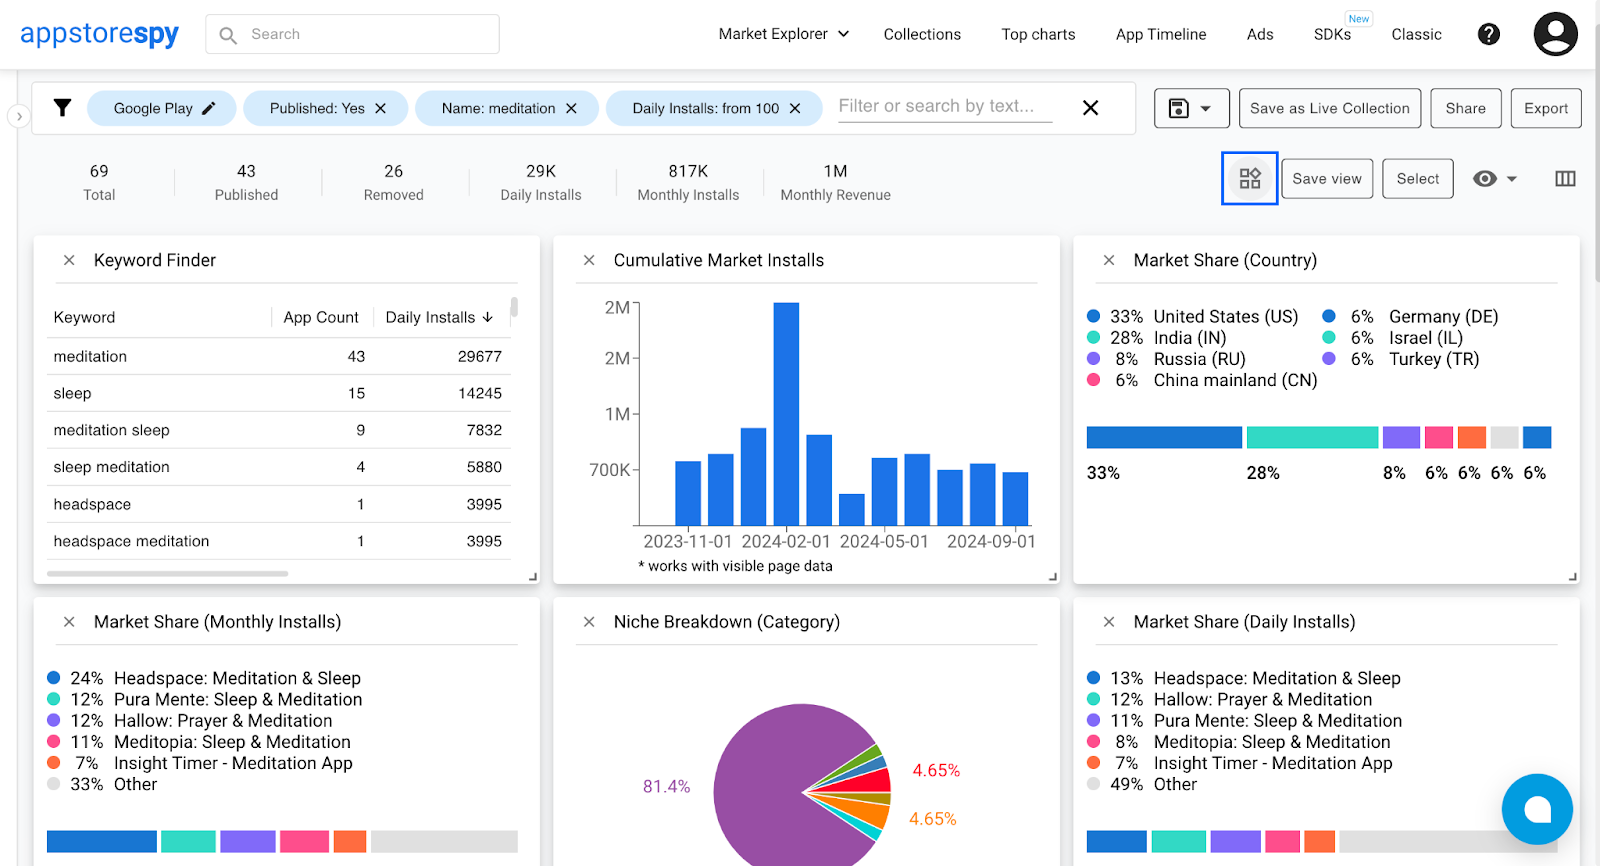Click Cumulative Market Installs resize corner handle

1053,577
